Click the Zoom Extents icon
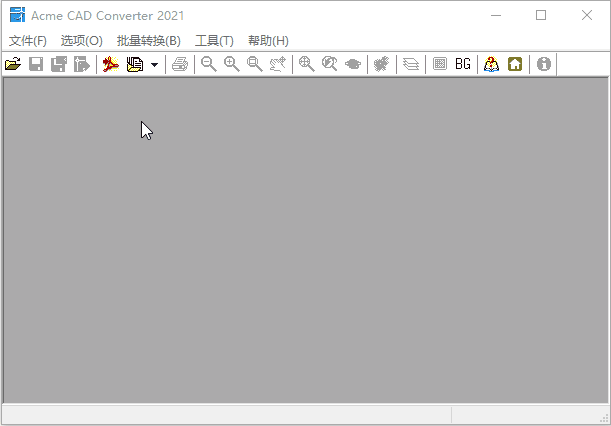The height and width of the screenshot is (426, 611). coord(307,64)
